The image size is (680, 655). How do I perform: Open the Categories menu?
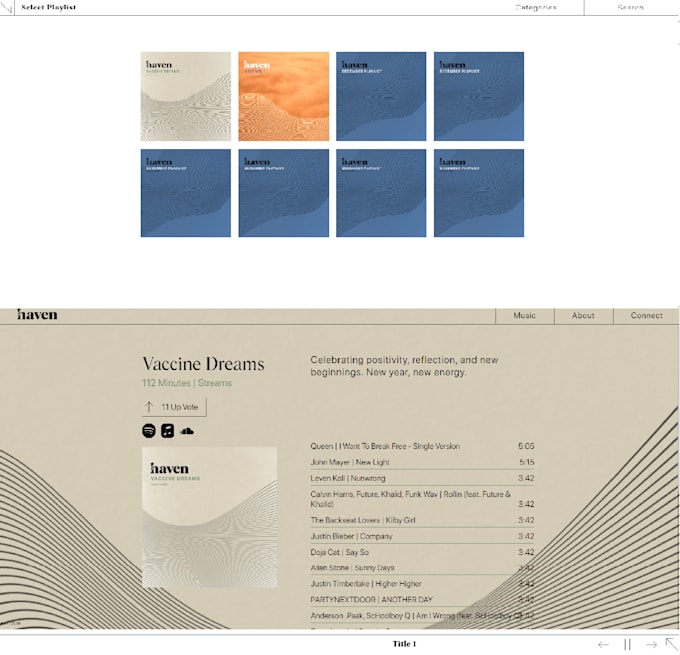pyautogui.click(x=536, y=7)
